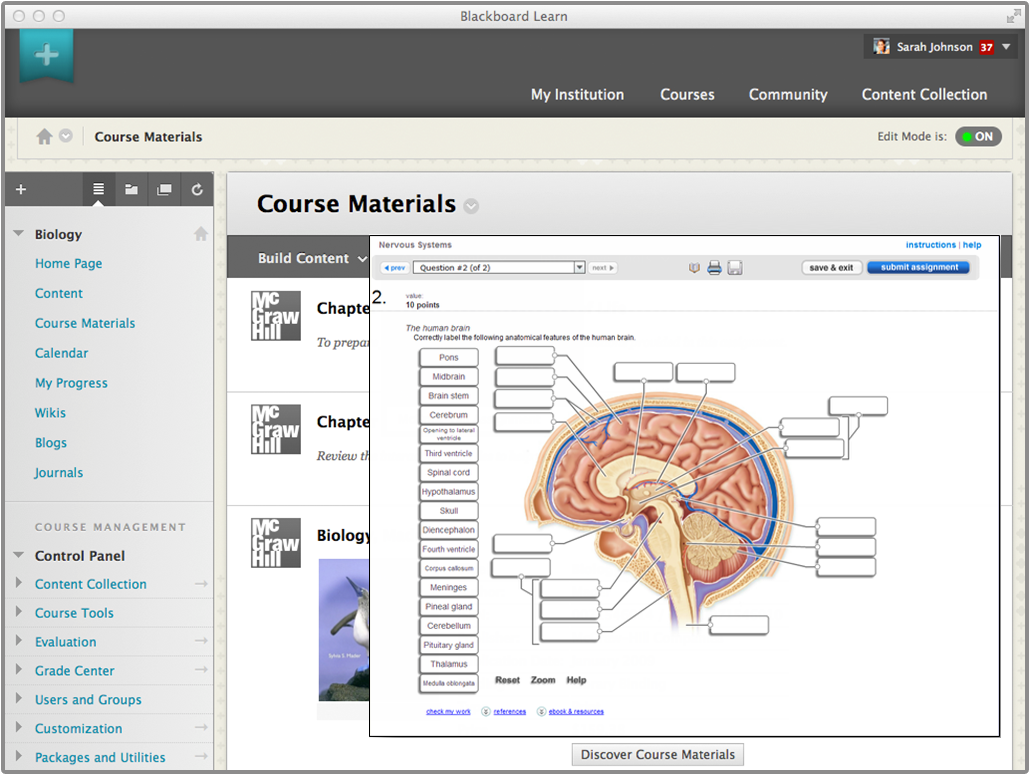Click the arrow icon beside Grade Center

[x=201, y=670]
